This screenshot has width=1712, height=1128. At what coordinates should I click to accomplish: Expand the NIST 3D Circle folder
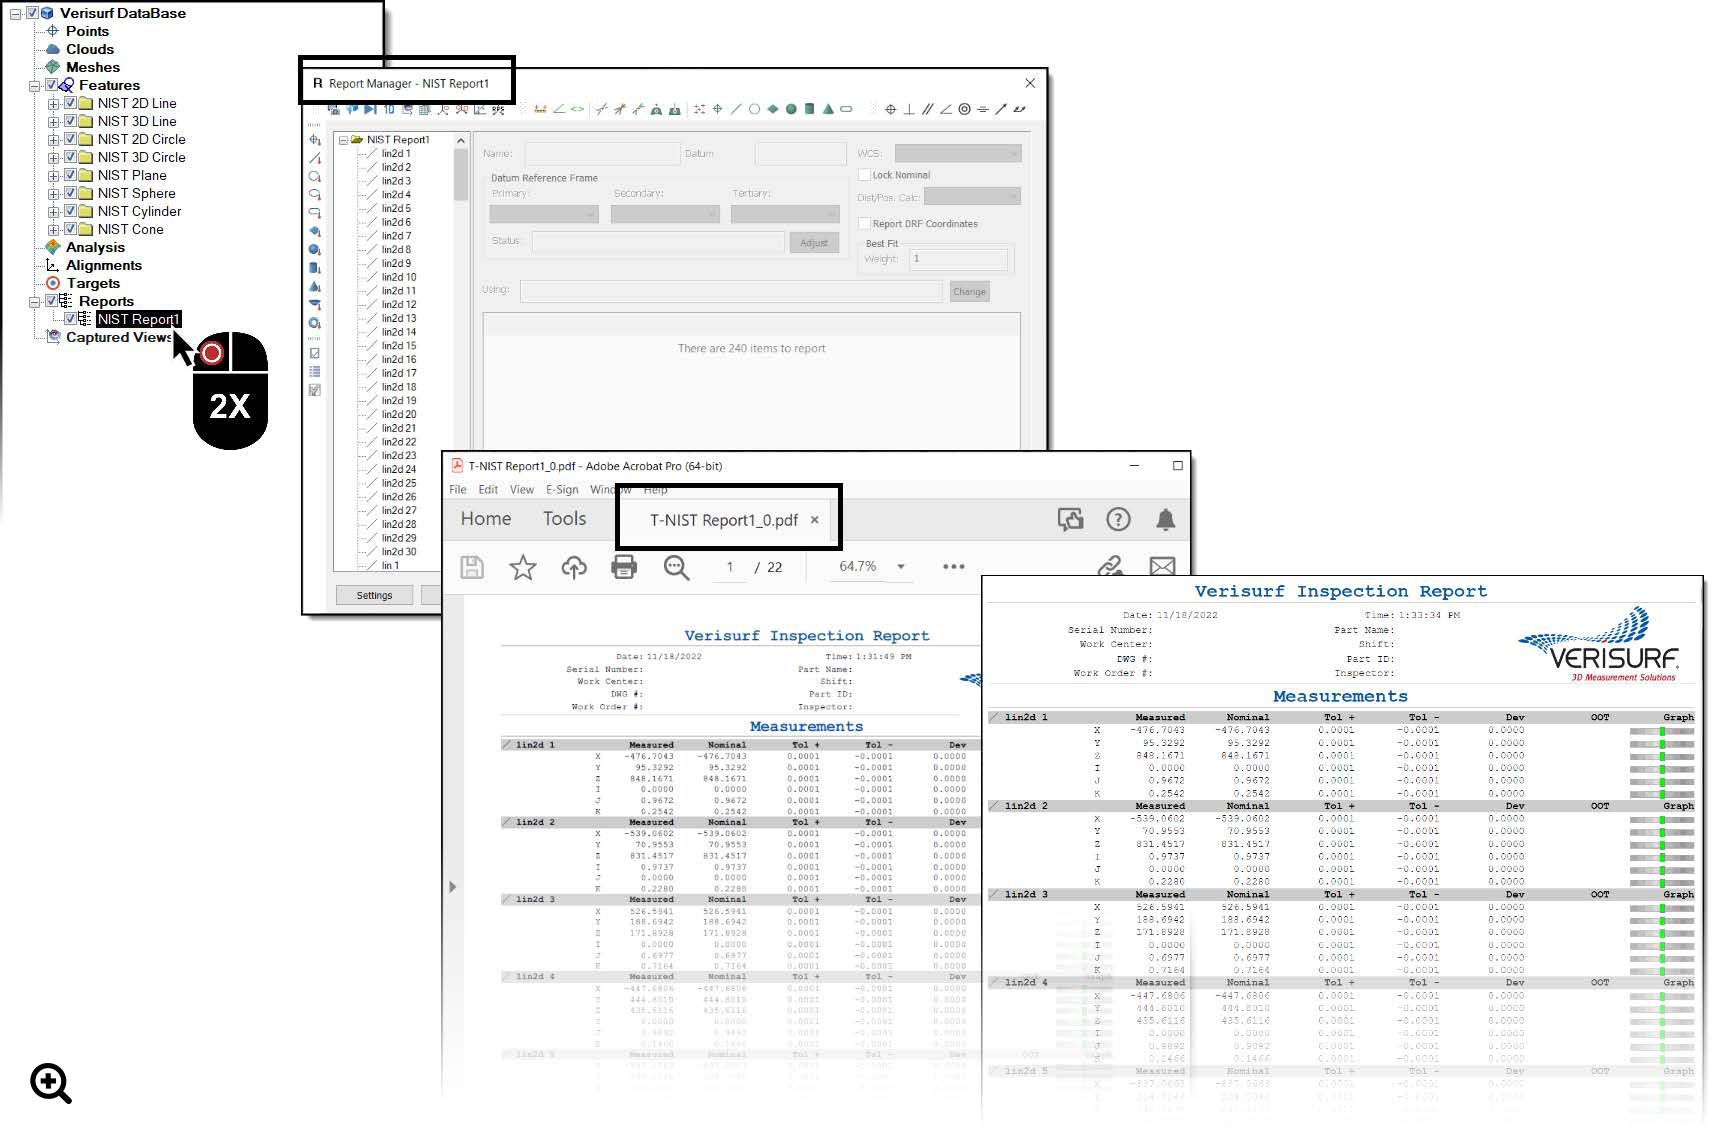tap(53, 157)
